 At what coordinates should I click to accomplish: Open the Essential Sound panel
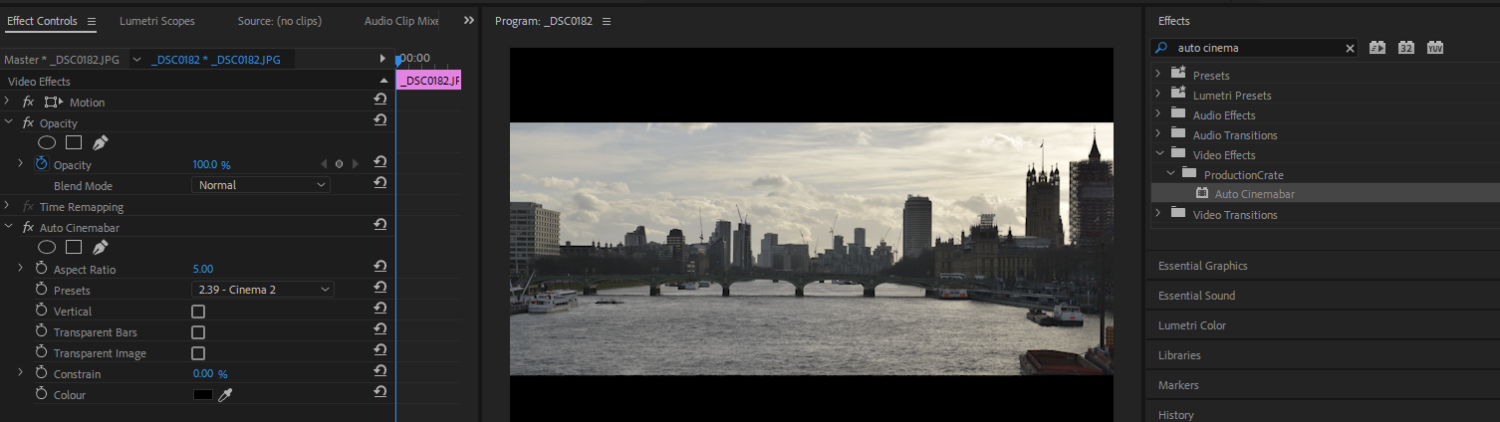coord(1196,295)
